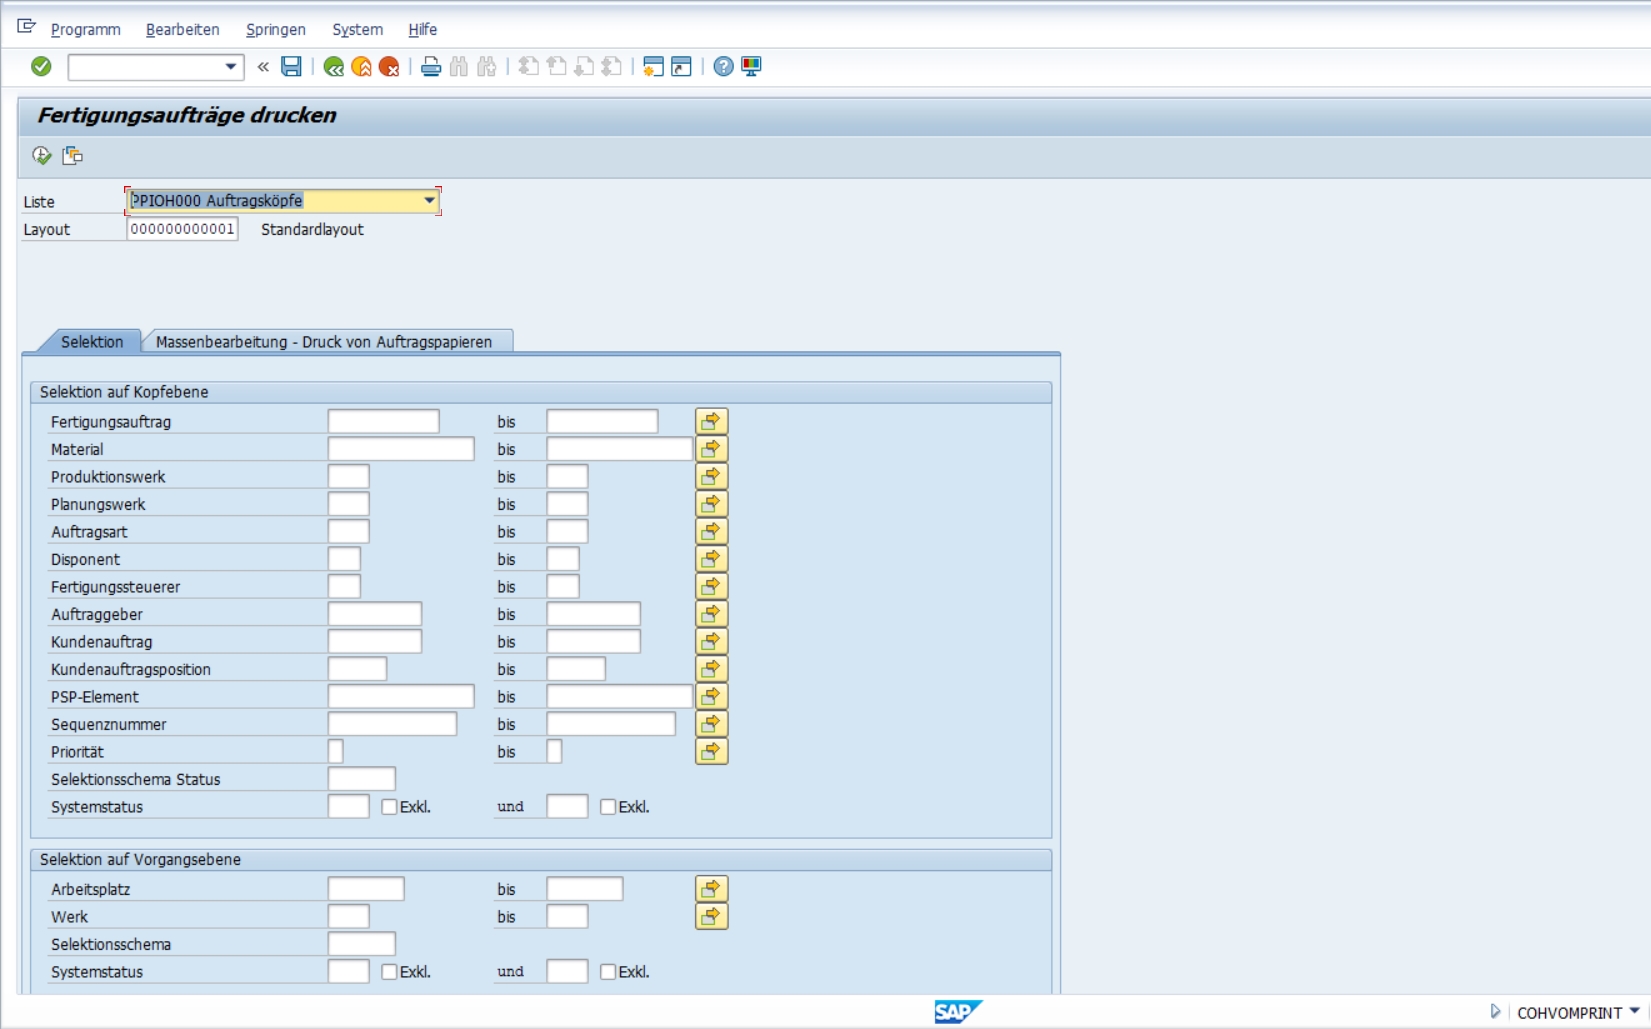Open multiple selection for Material
Screen dimensions: 1651x1029
coord(711,449)
